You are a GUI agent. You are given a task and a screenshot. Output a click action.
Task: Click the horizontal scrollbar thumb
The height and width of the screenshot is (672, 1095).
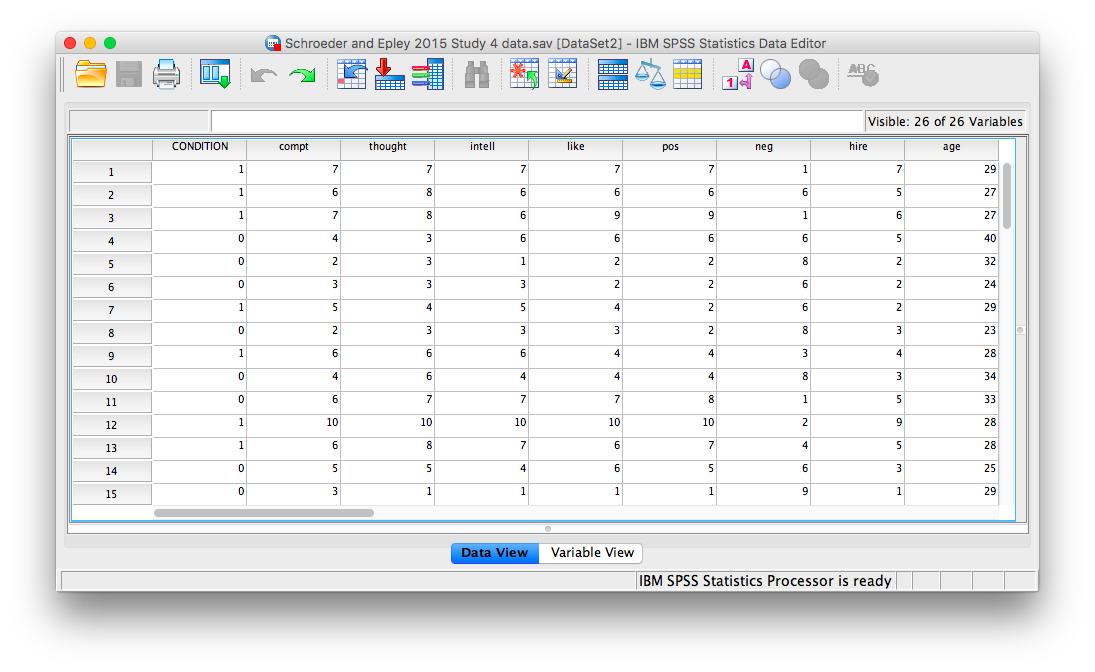point(264,513)
